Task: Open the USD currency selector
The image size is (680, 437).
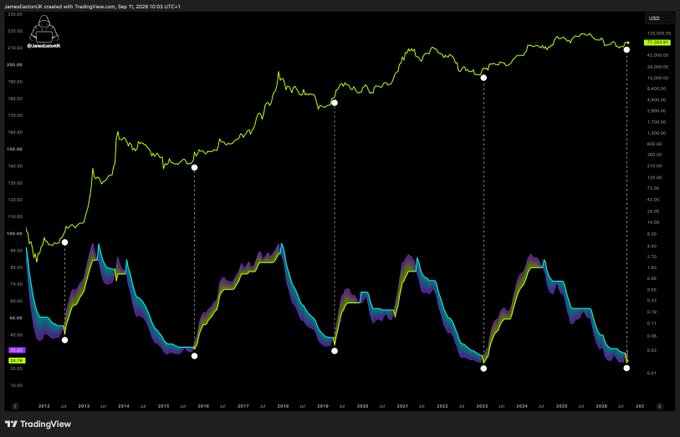Action: pyautogui.click(x=659, y=18)
